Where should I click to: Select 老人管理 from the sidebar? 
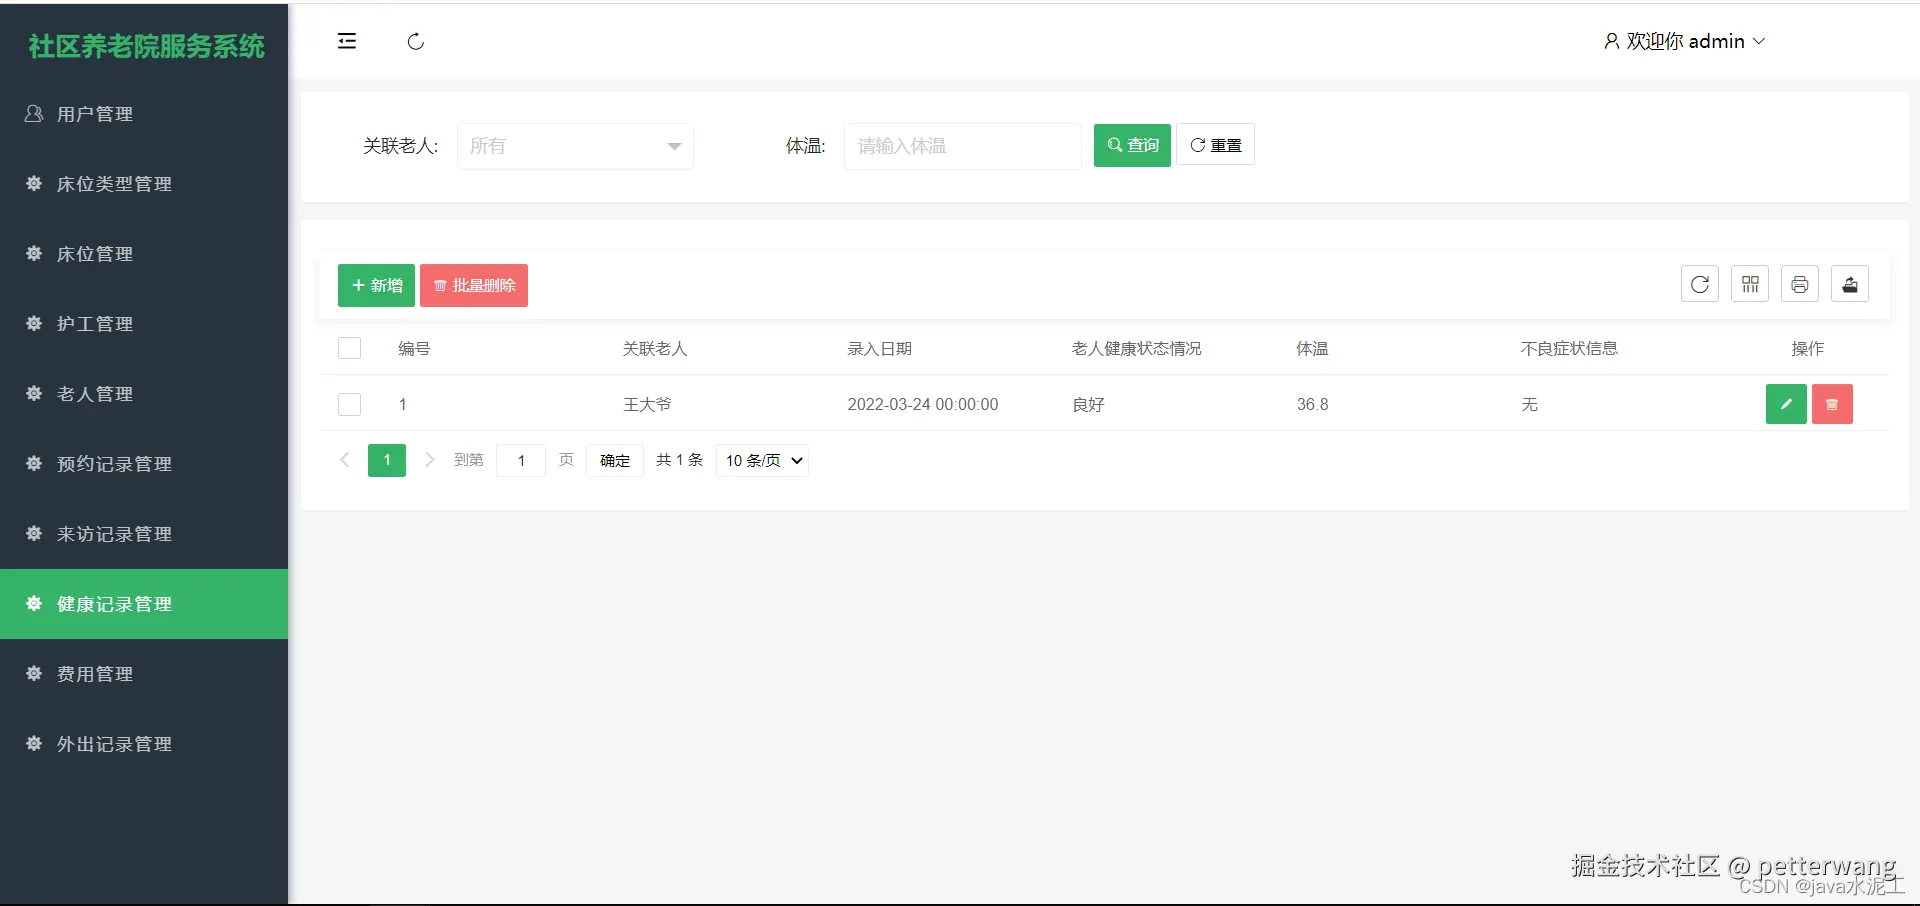tap(92, 394)
